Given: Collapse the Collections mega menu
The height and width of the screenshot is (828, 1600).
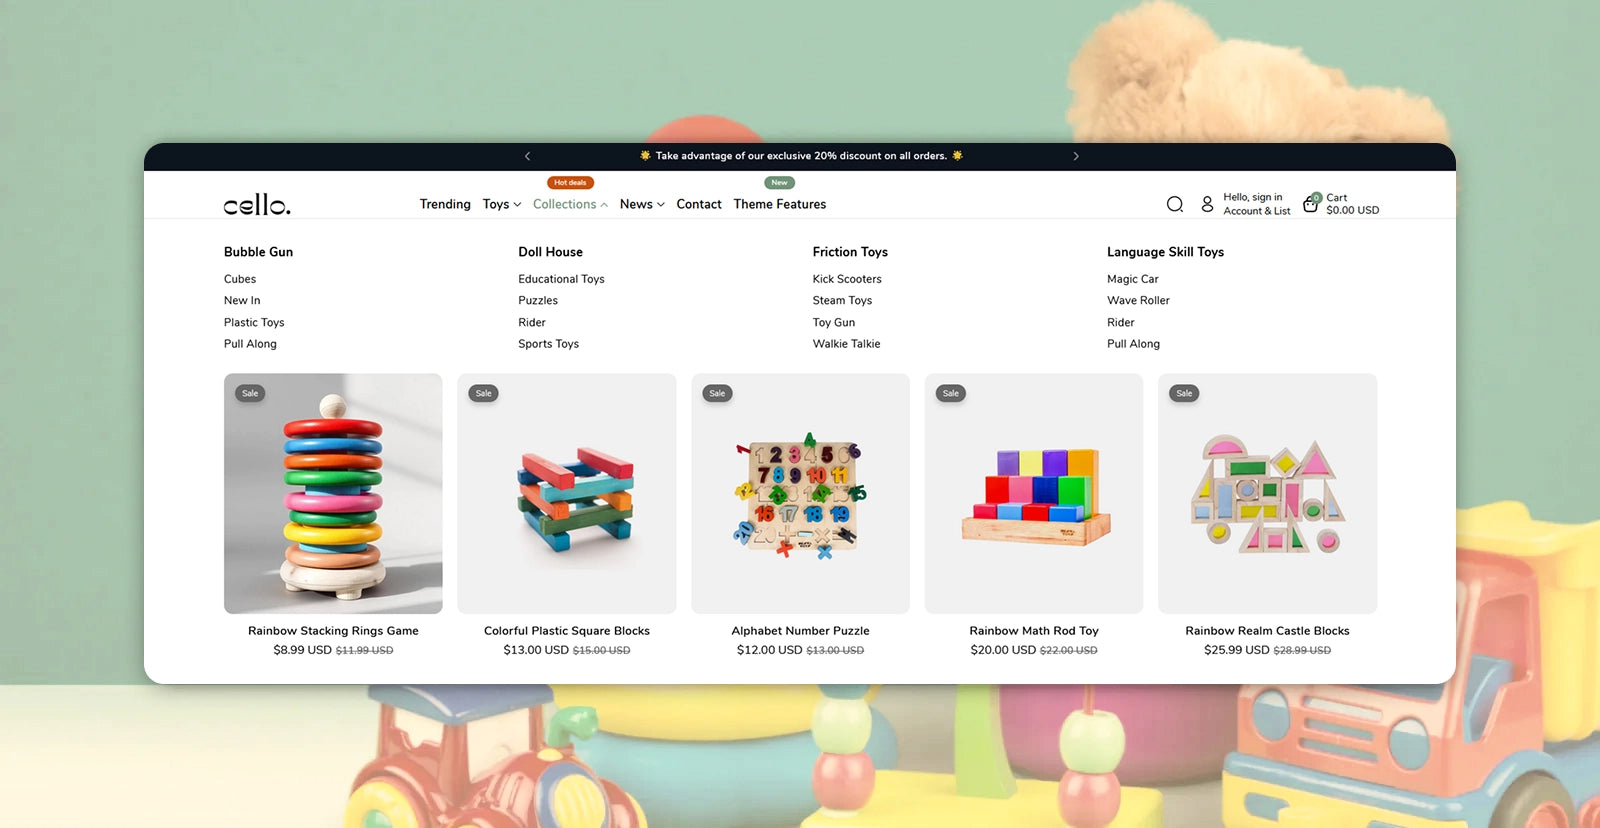Looking at the screenshot, I should tap(570, 204).
